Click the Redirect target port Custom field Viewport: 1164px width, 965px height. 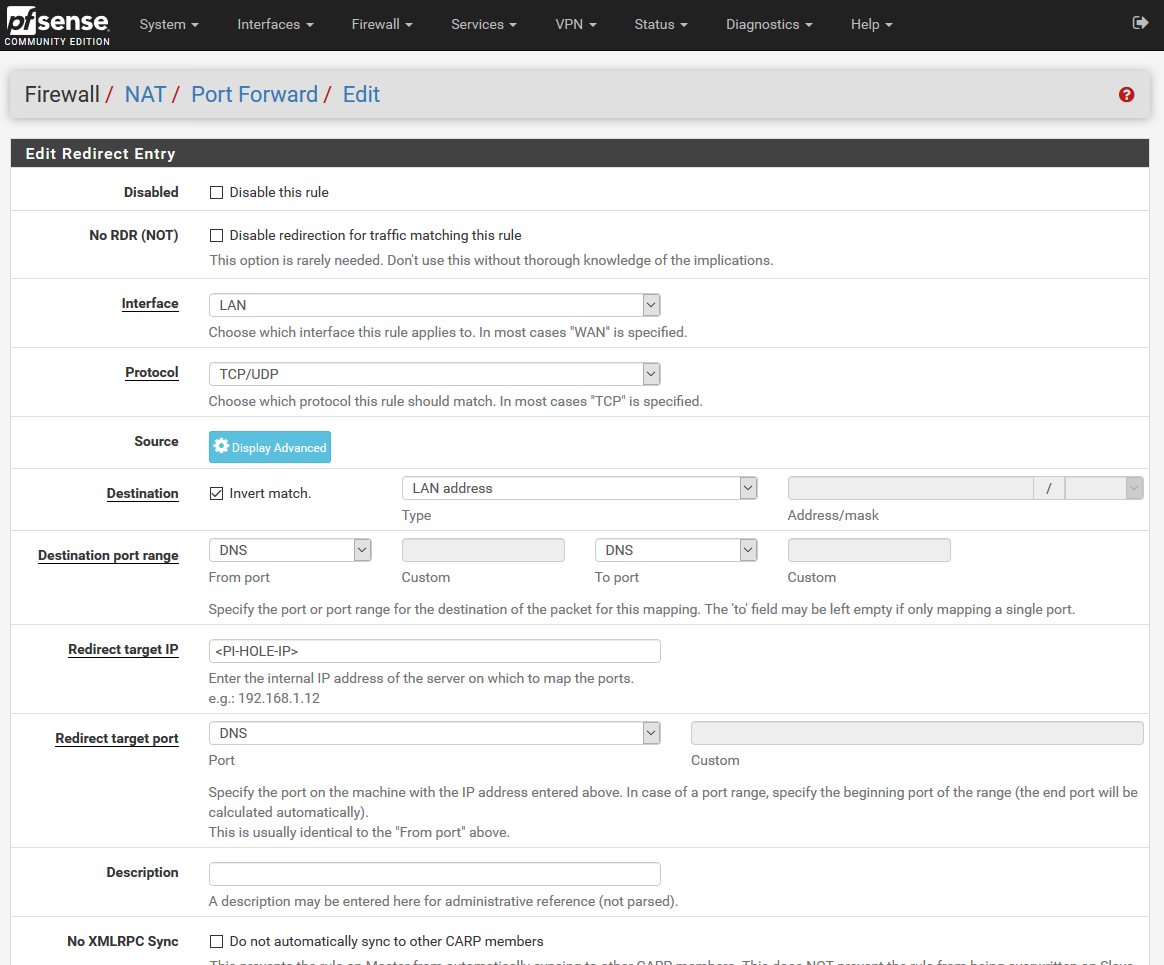pyautogui.click(x=917, y=733)
